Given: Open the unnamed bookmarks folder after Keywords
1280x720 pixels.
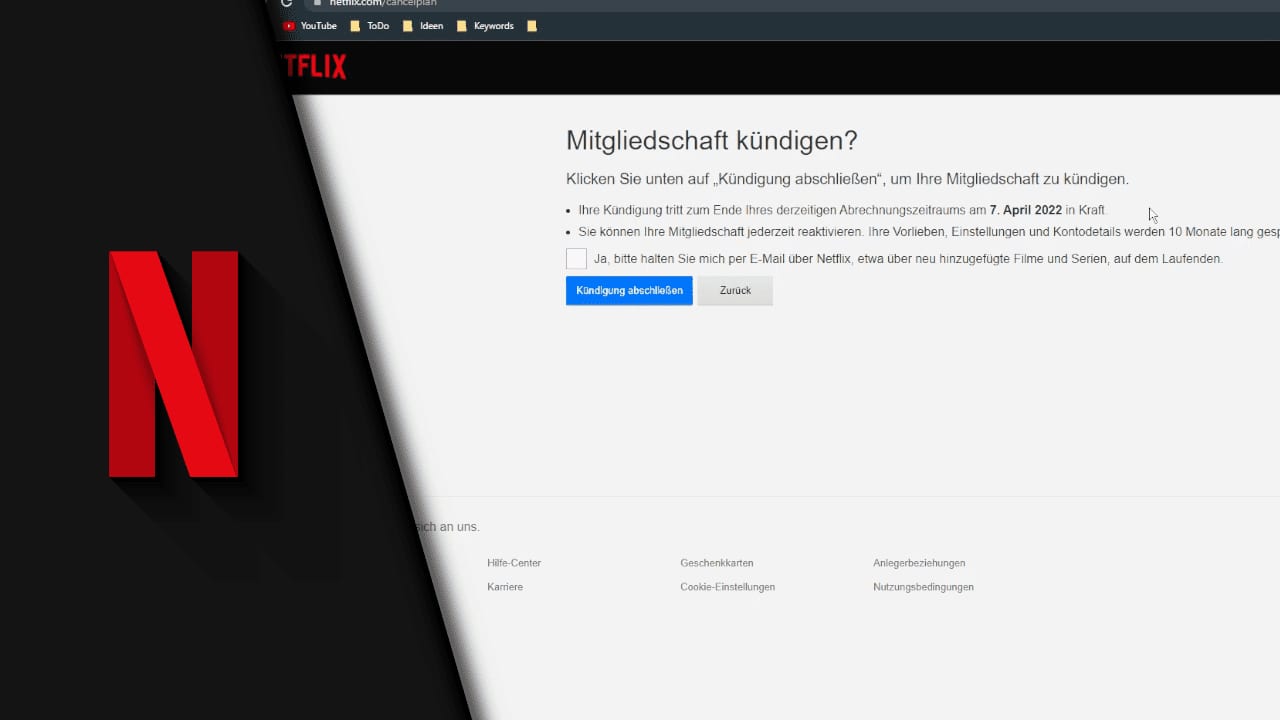Looking at the screenshot, I should click(532, 26).
